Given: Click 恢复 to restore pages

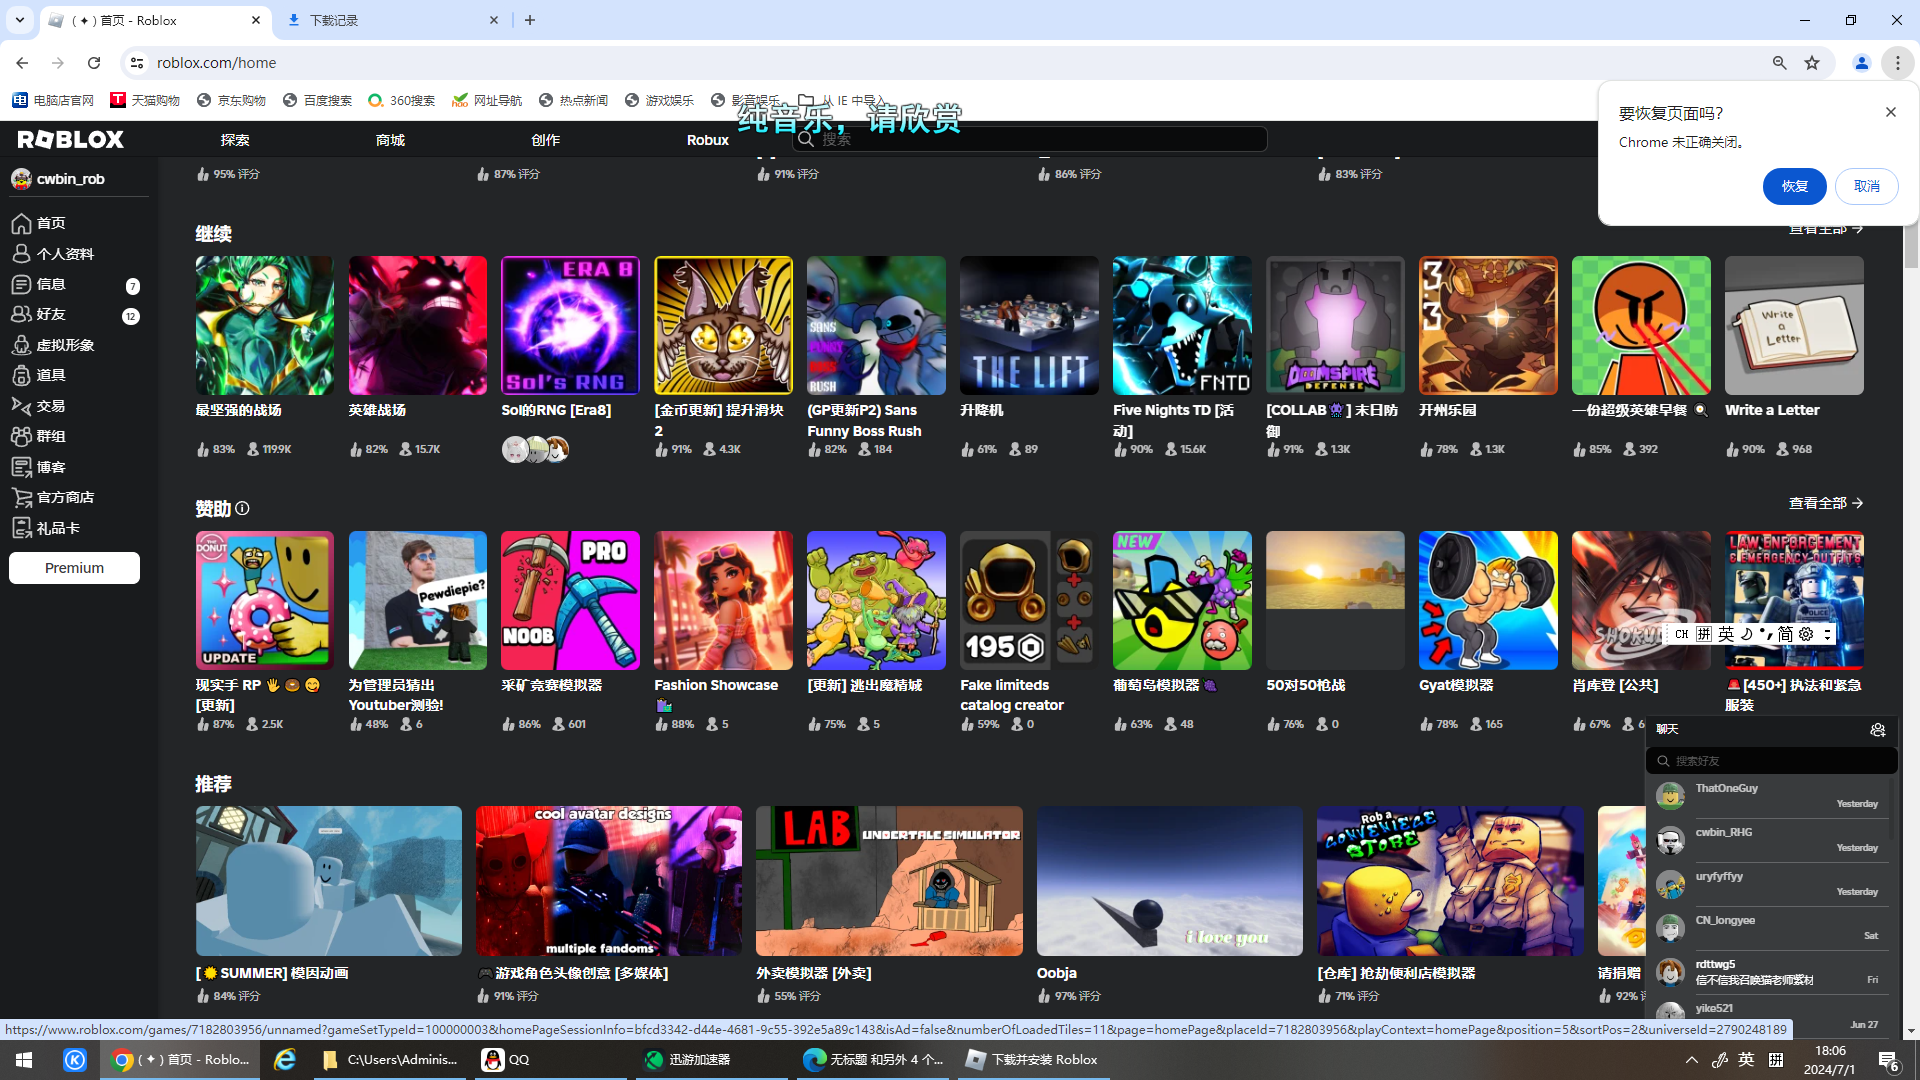Looking at the screenshot, I should point(1794,187).
